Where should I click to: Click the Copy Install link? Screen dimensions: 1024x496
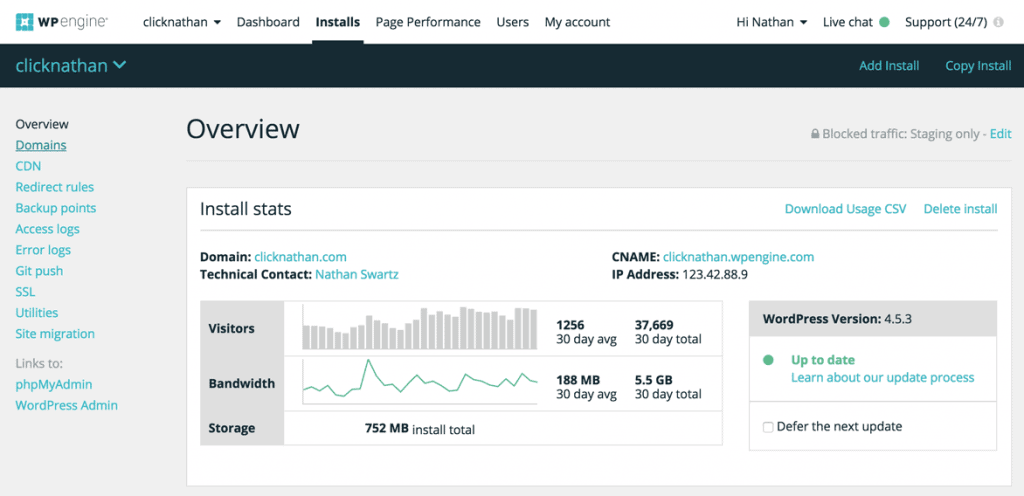(x=978, y=66)
